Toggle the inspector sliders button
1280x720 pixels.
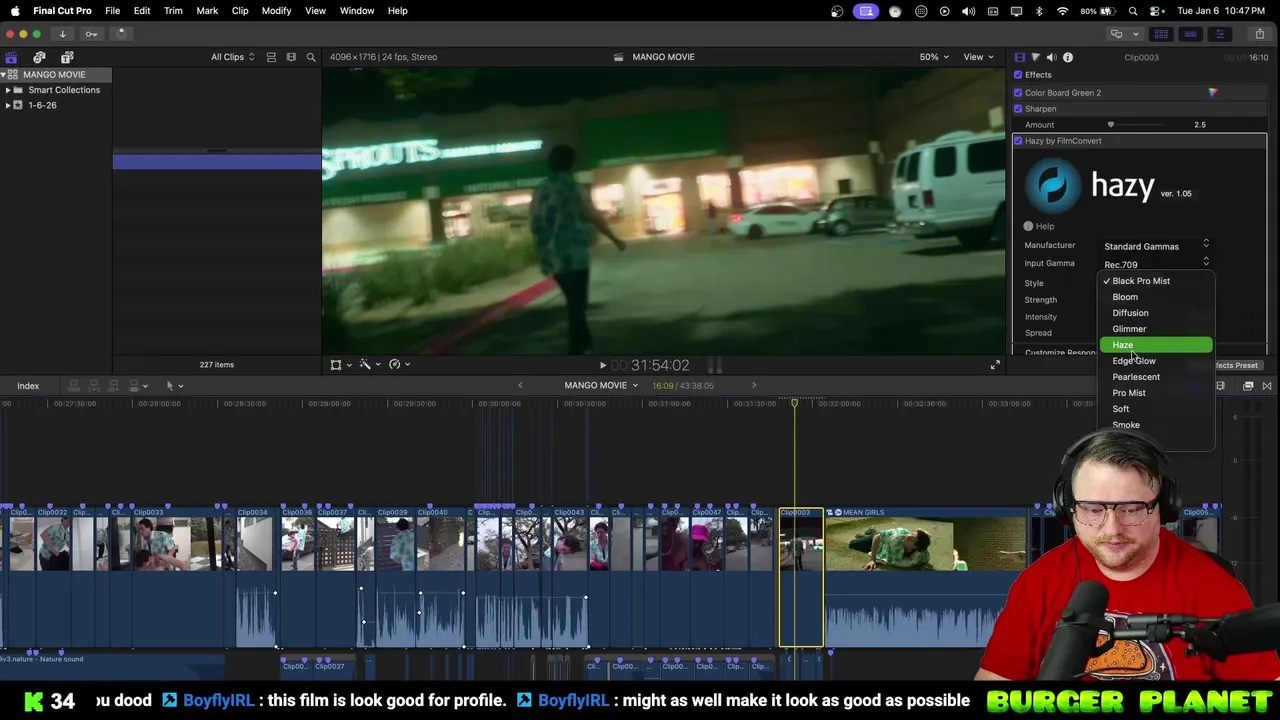pyautogui.click(x=1219, y=34)
